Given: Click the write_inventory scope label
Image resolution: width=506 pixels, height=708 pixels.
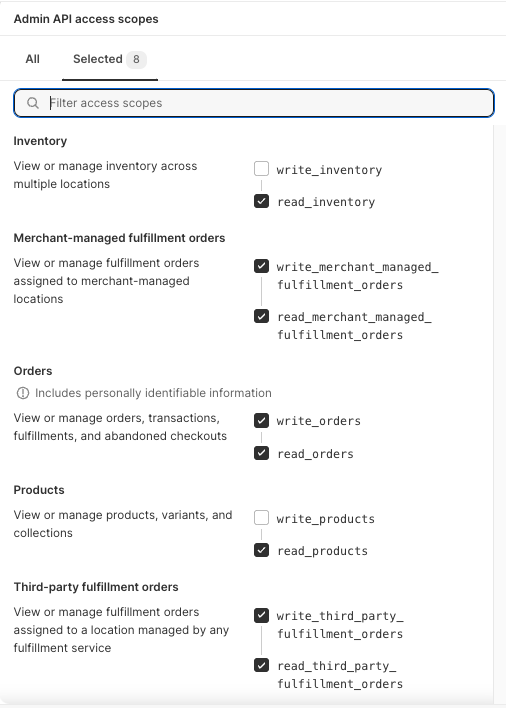Looking at the screenshot, I should tap(330, 170).
